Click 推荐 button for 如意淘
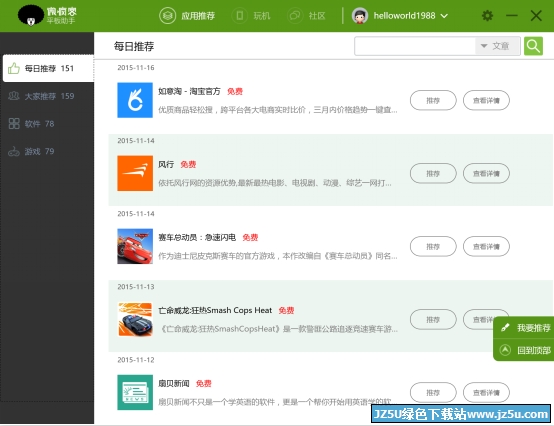Image resolution: width=554 pixels, height=426 pixels. (433, 100)
